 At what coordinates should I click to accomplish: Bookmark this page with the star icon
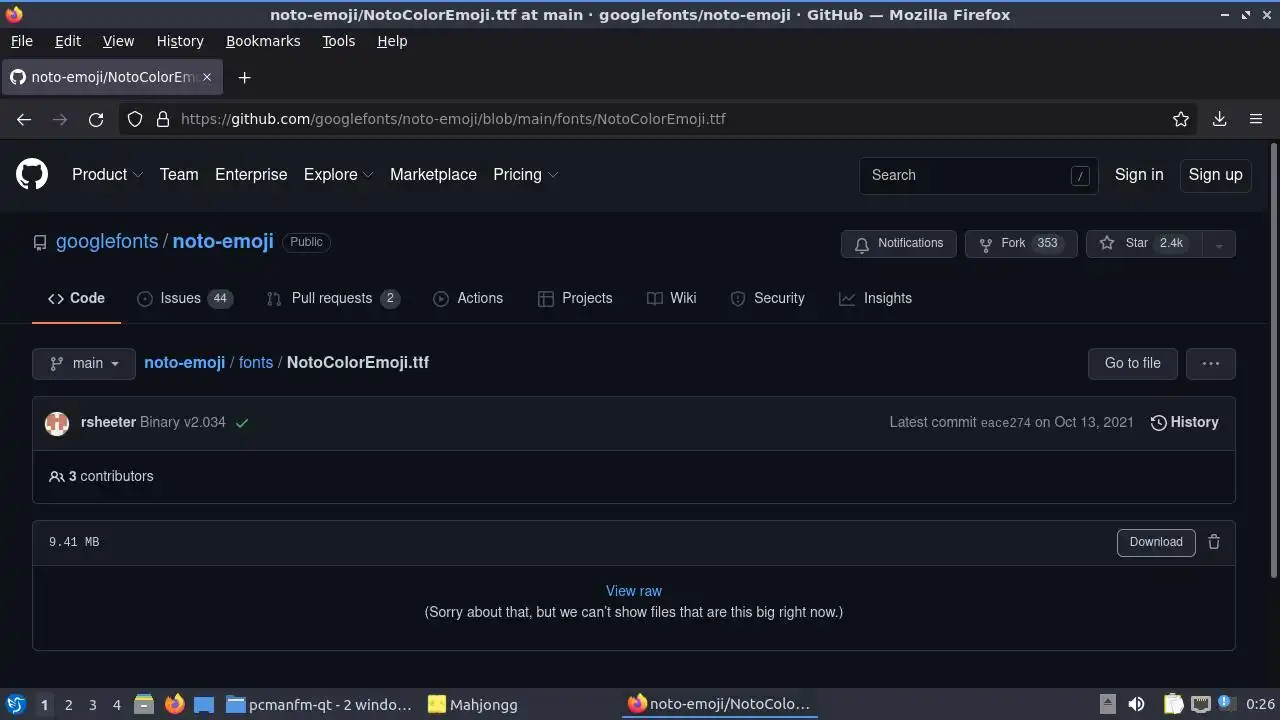coord(1181,119)
